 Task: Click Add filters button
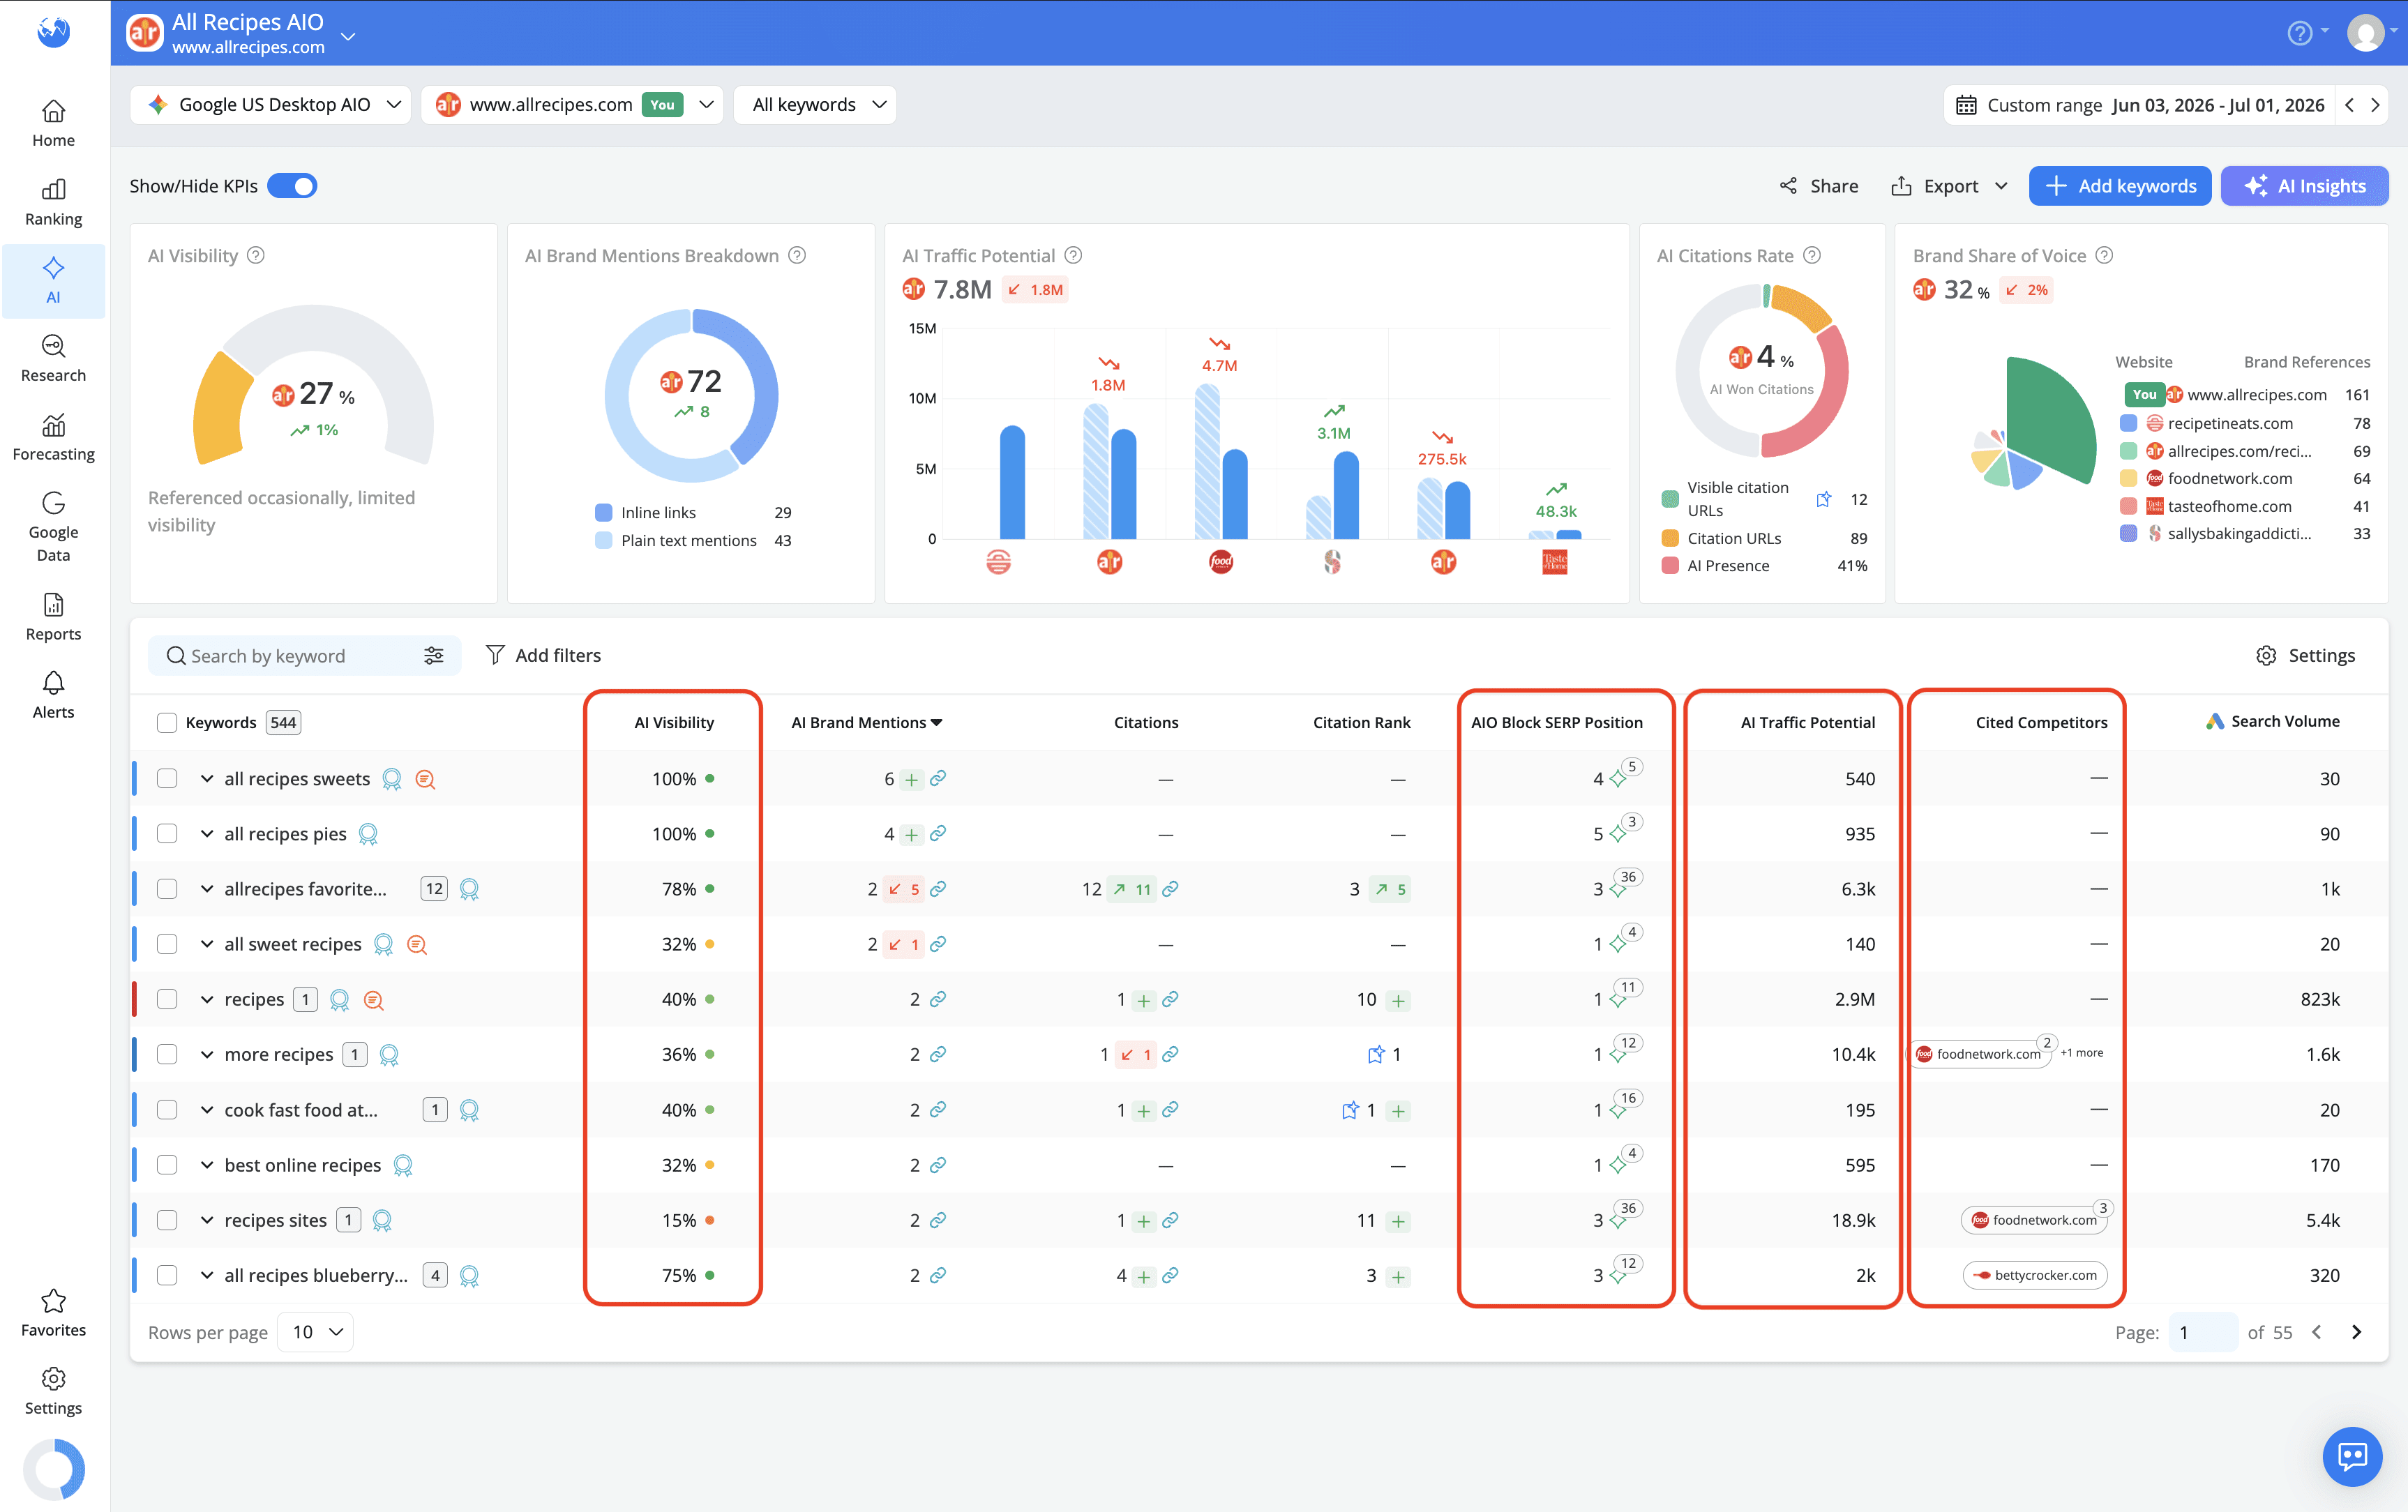pyautogui.click(x=543, y=655)
